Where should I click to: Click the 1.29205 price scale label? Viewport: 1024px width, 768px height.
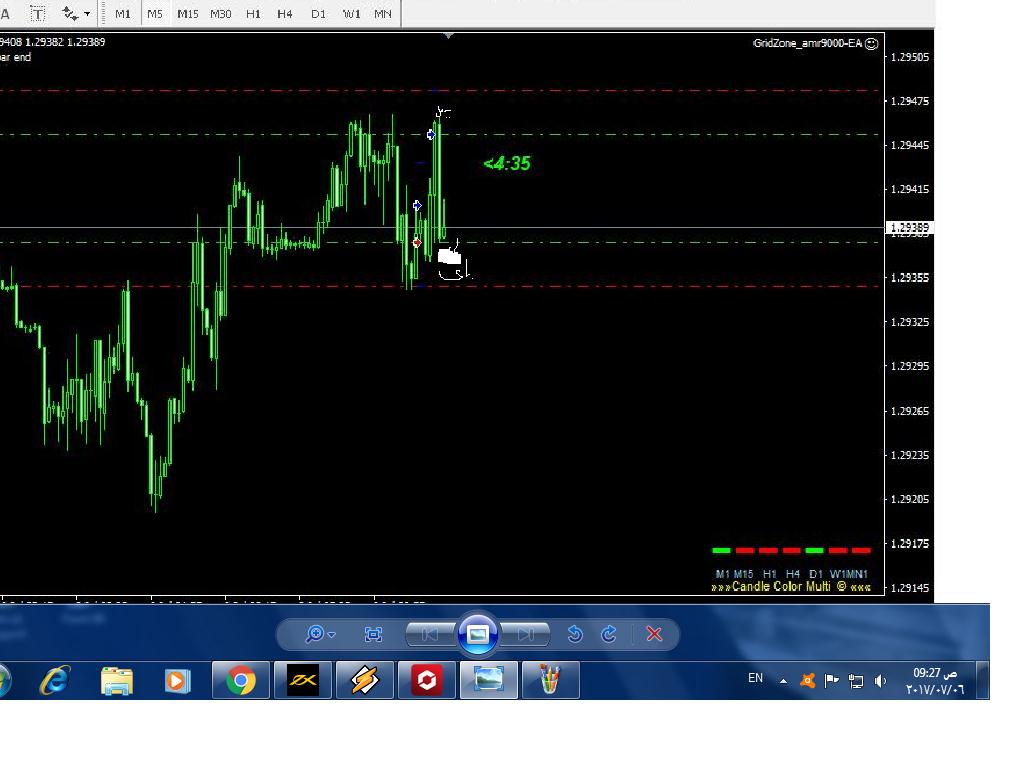910,499
